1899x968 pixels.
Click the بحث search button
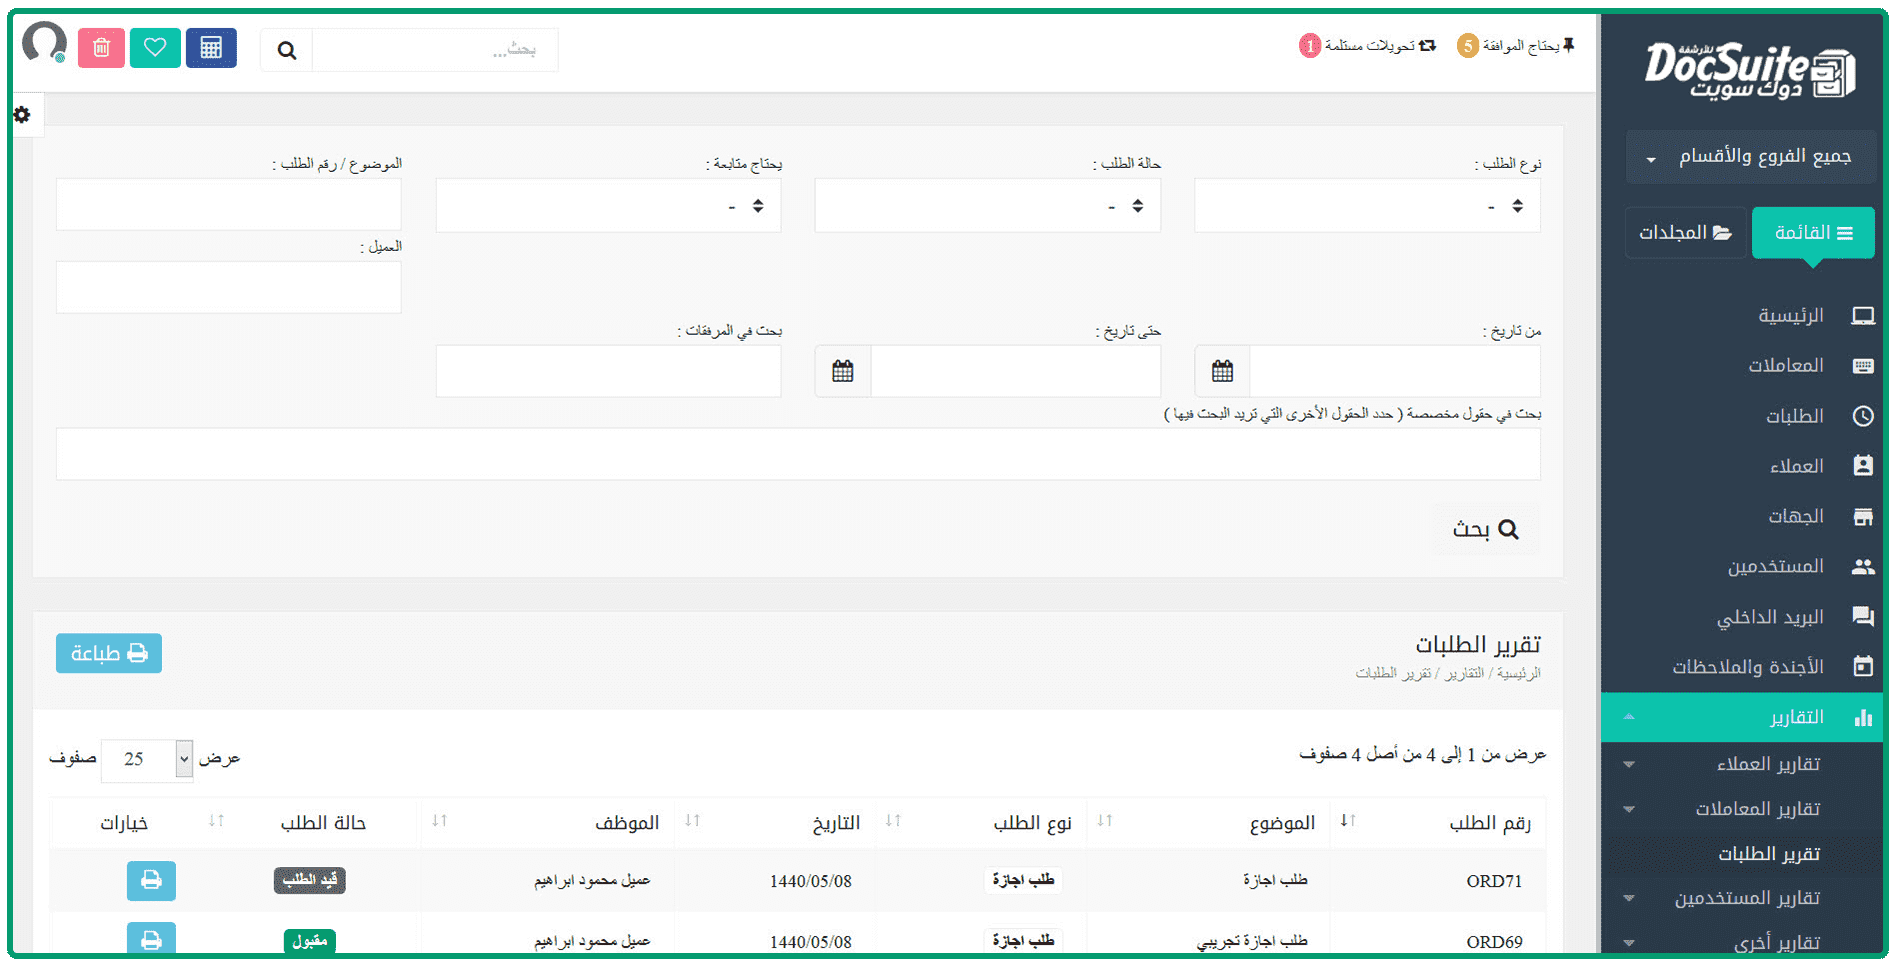coord(1485,529)
